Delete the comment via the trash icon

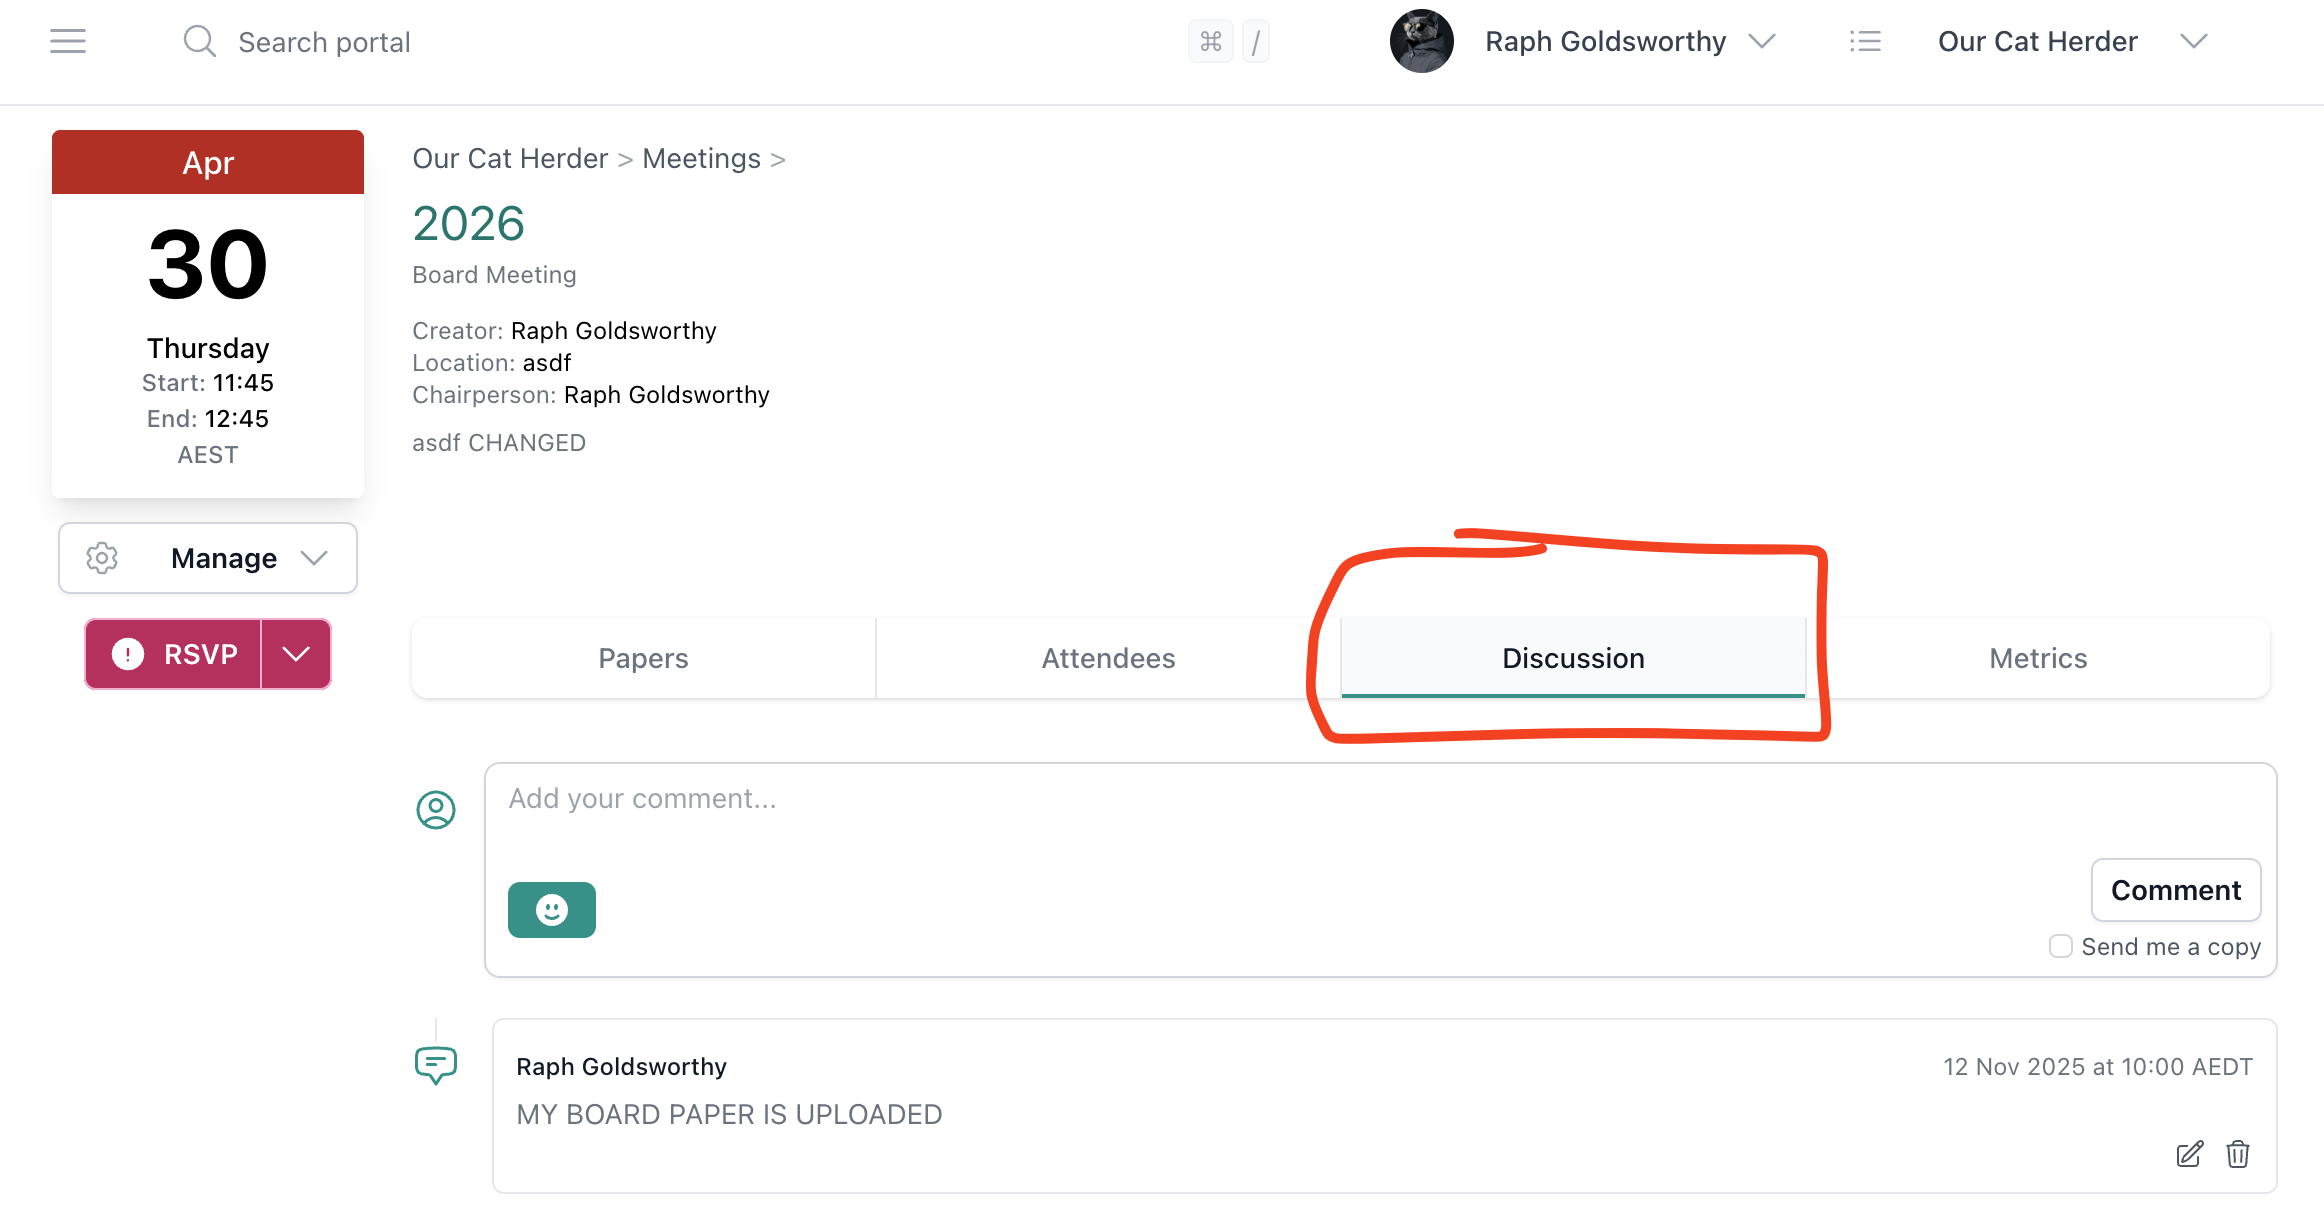[2238, 1155]
